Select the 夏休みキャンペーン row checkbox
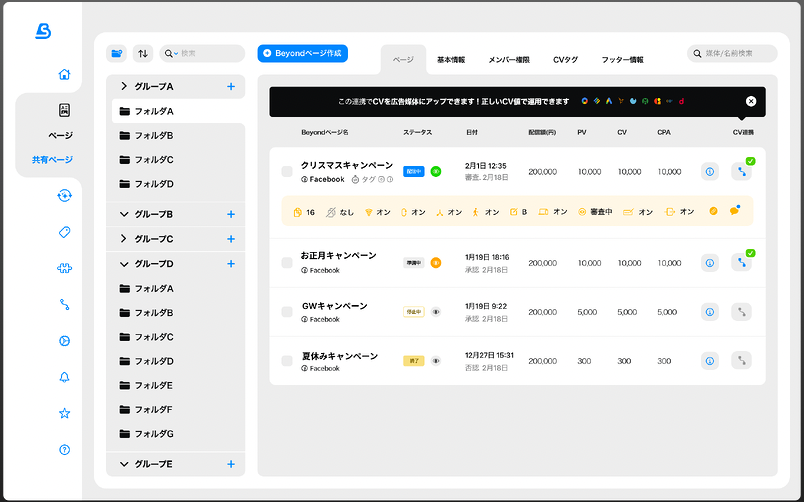This screenshot has height=502, width=804. 287,361
